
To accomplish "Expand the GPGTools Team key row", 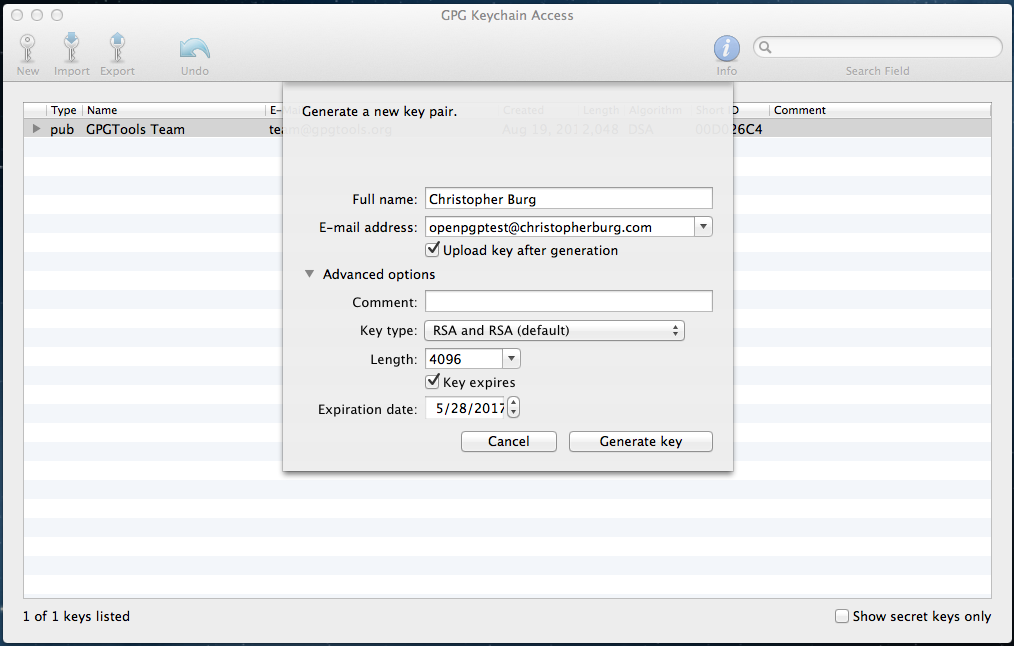I will (x=36, y=129).
